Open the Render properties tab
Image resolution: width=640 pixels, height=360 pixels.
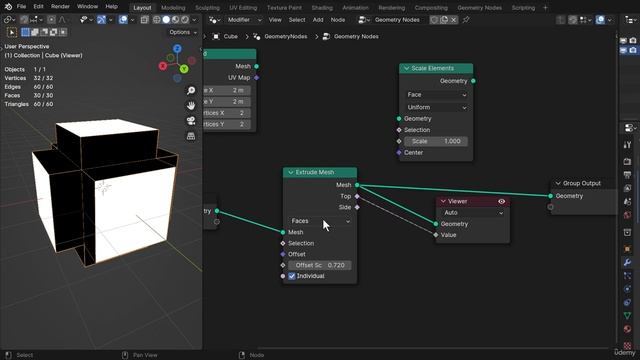pos(628,162)
